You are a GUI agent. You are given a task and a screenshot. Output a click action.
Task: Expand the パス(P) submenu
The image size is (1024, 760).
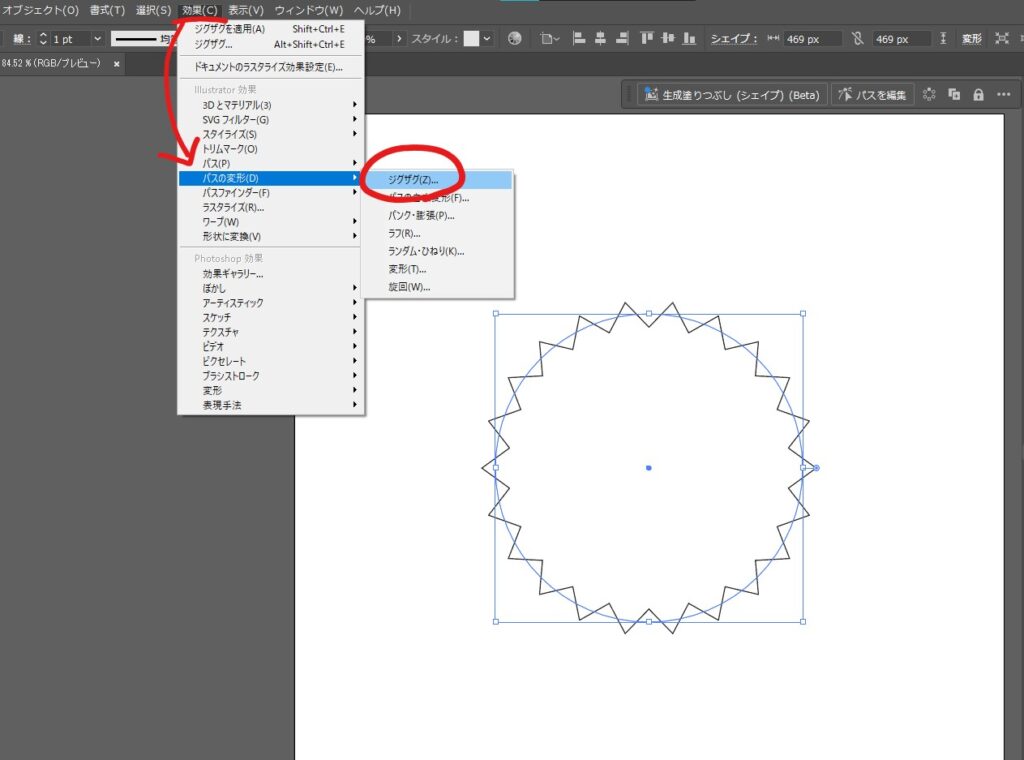(x=271, y=163)
